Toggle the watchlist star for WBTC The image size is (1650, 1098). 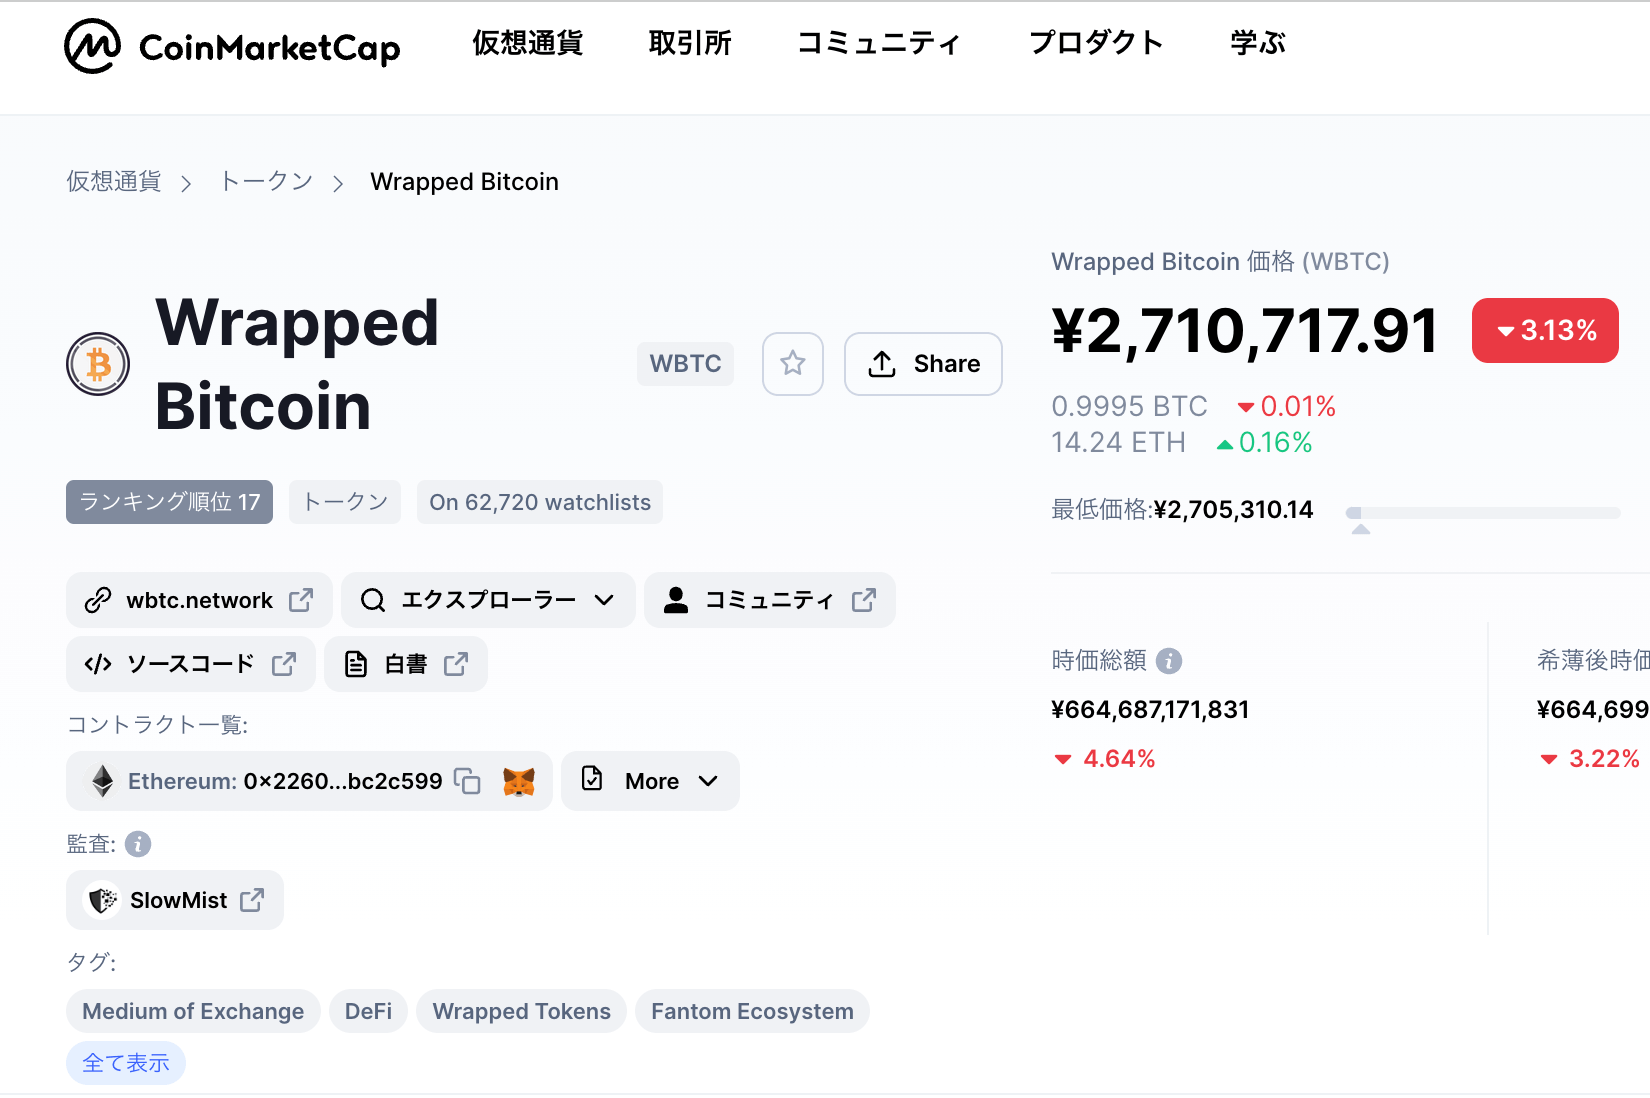(793, 363)
